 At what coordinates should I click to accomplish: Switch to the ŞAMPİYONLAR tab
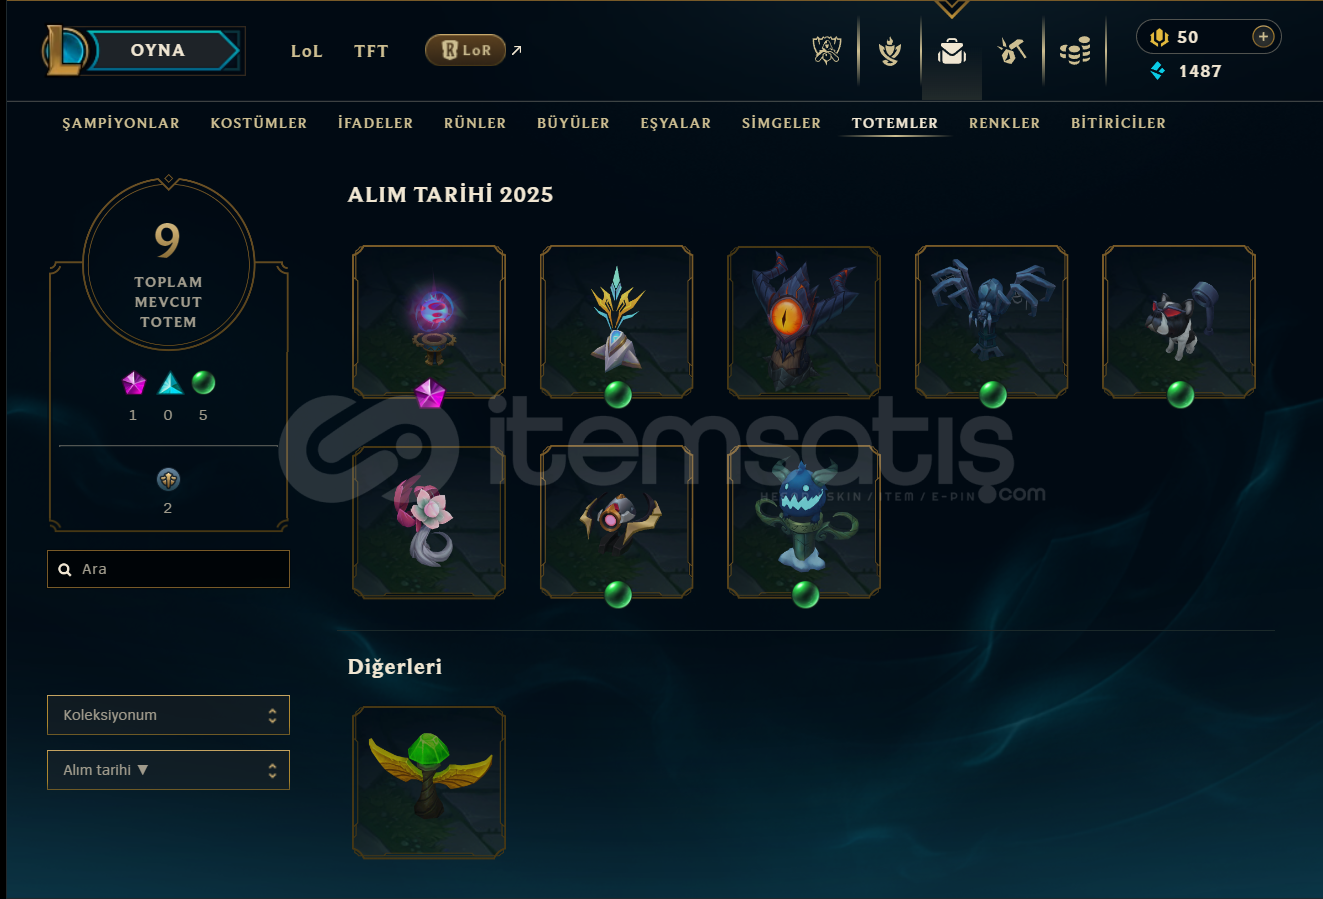[x=121, y=123]
